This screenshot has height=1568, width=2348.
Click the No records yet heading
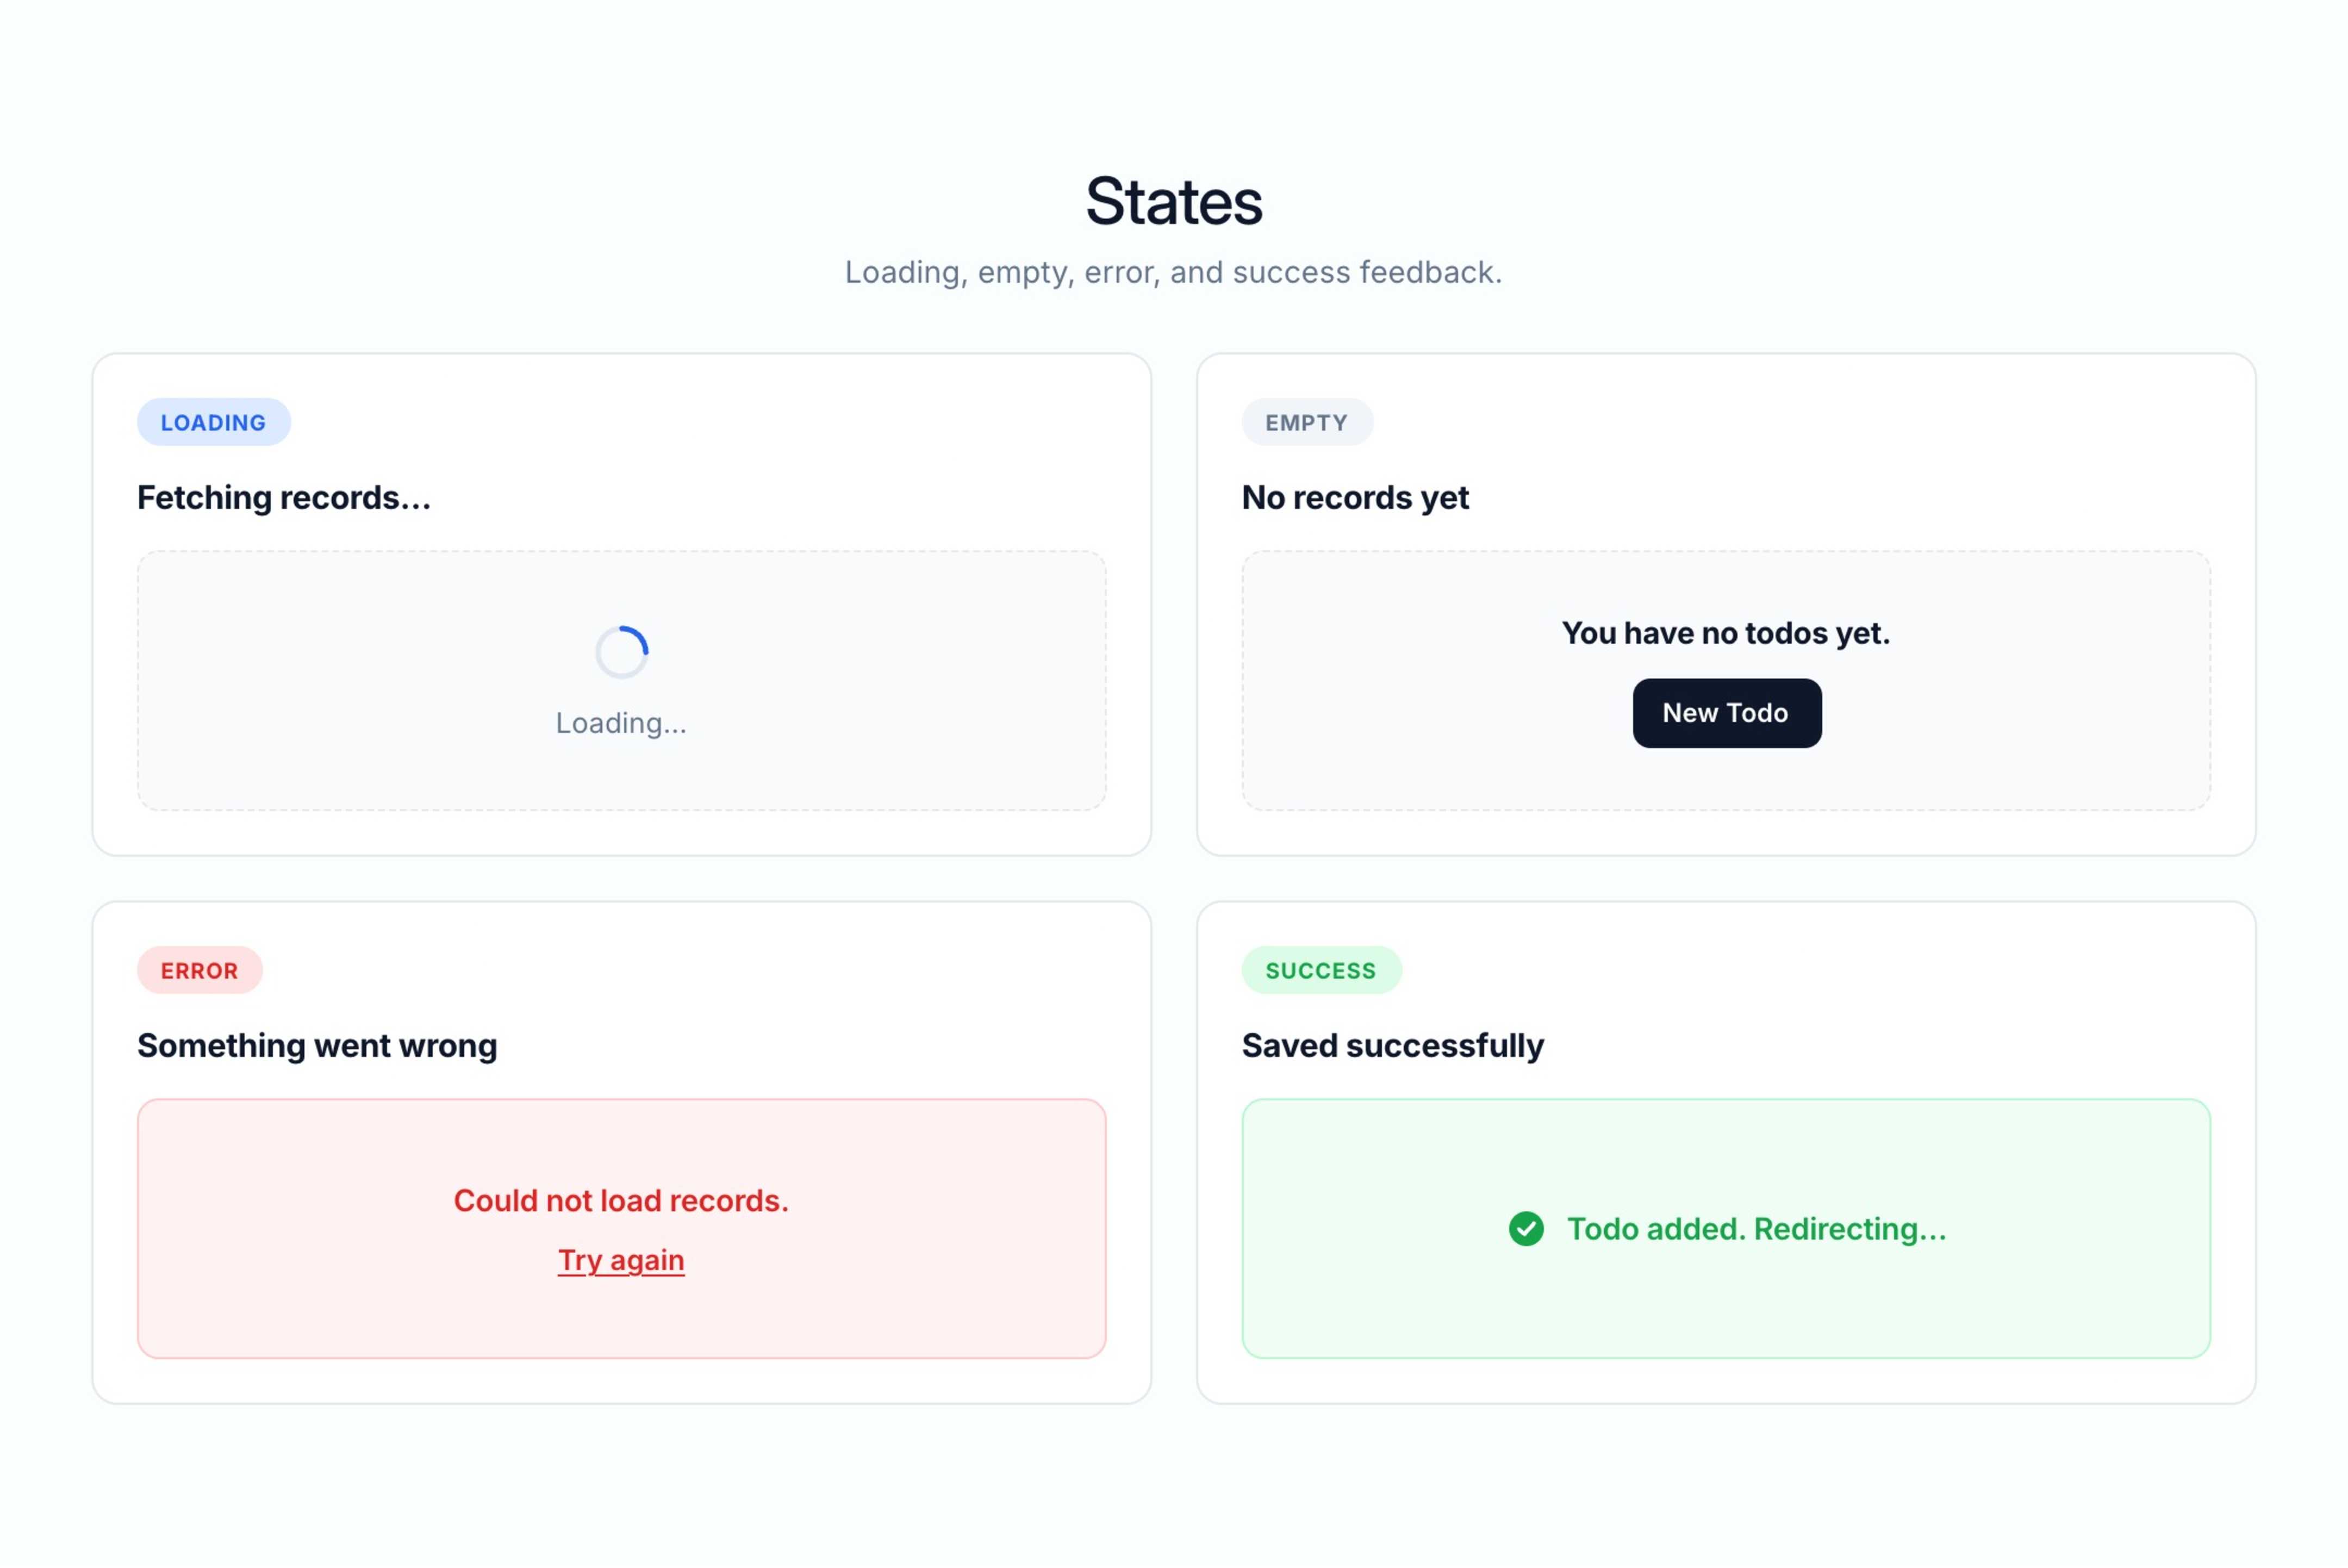point(1354,497)
